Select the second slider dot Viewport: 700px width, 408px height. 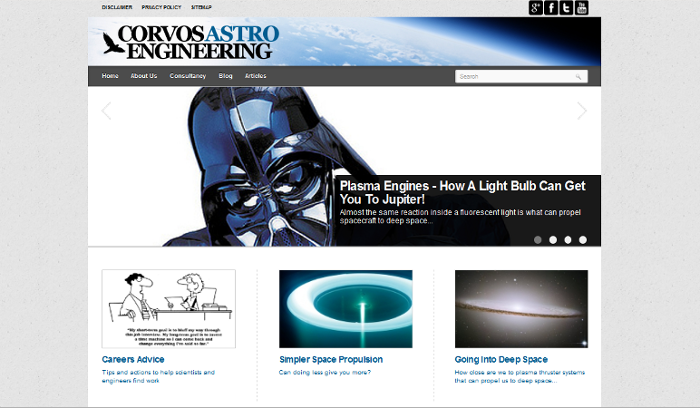553,240
